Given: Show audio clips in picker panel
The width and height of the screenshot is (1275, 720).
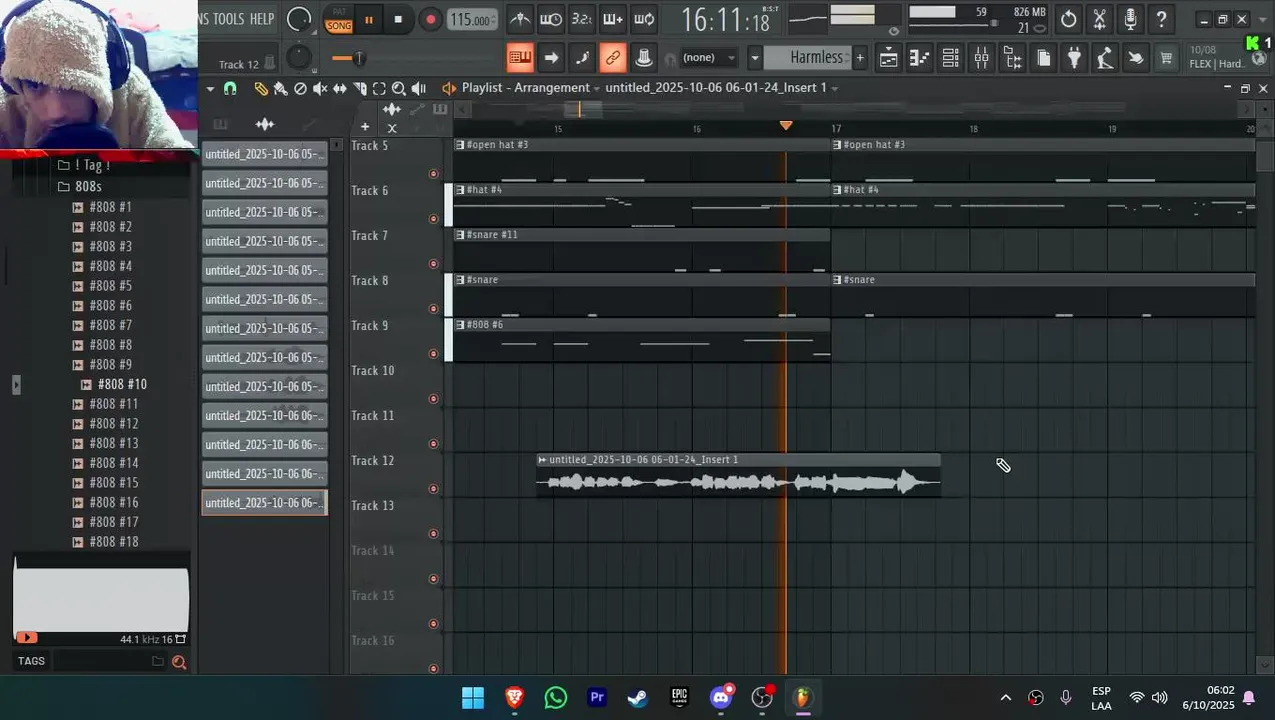Looking at the screenshot, I should coord(265,124).
